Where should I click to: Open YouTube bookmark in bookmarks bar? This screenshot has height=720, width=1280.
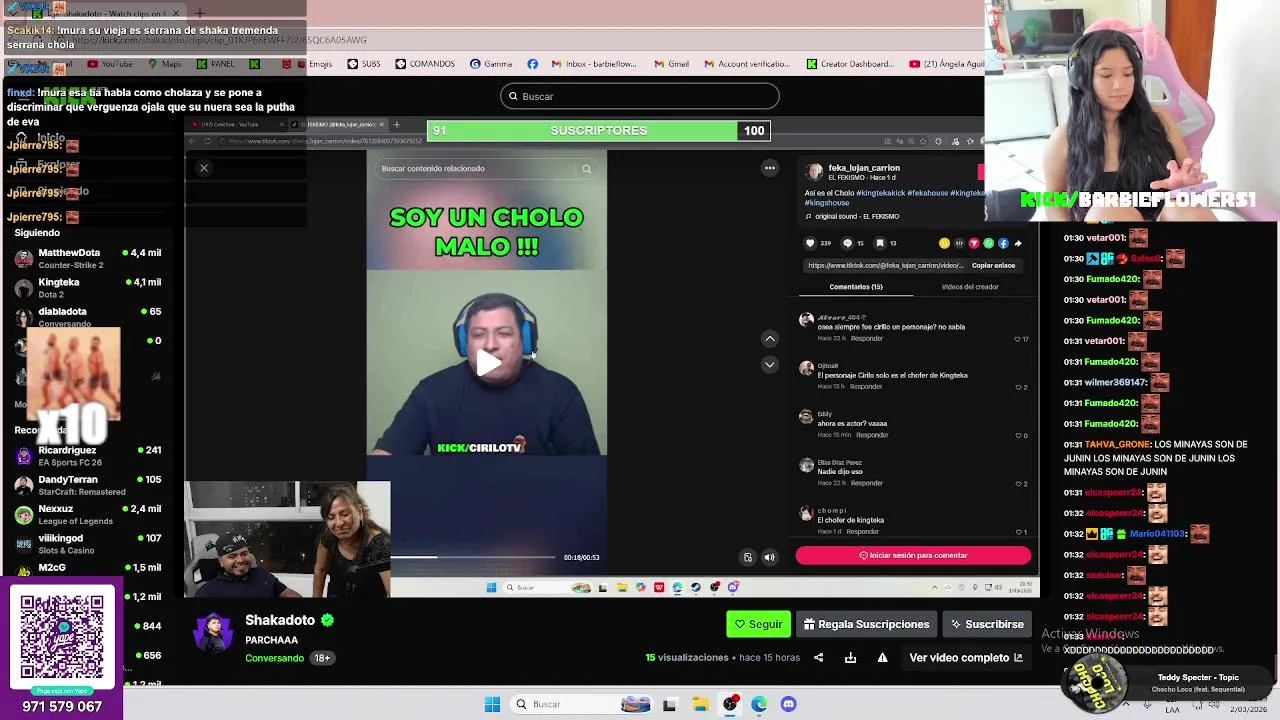110,64
